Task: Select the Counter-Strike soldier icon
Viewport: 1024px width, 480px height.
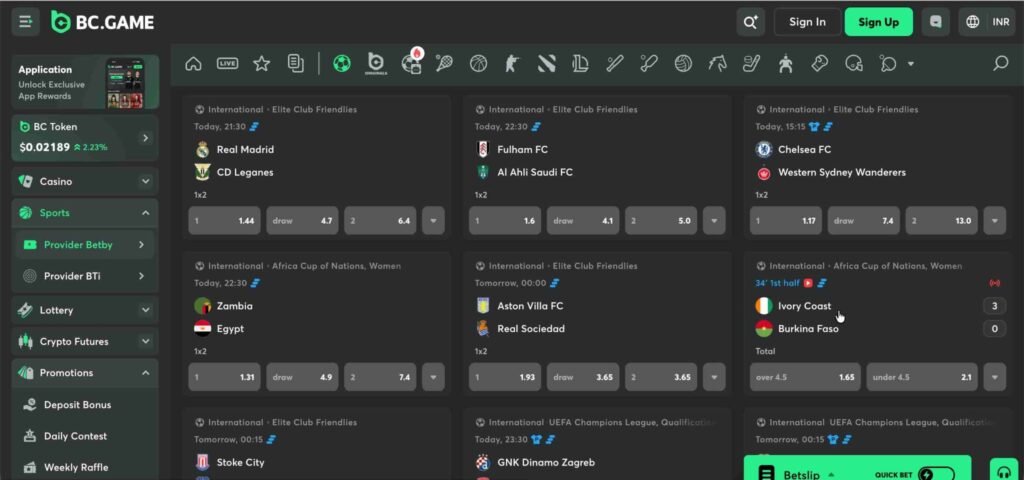Action: coord(511,63)
